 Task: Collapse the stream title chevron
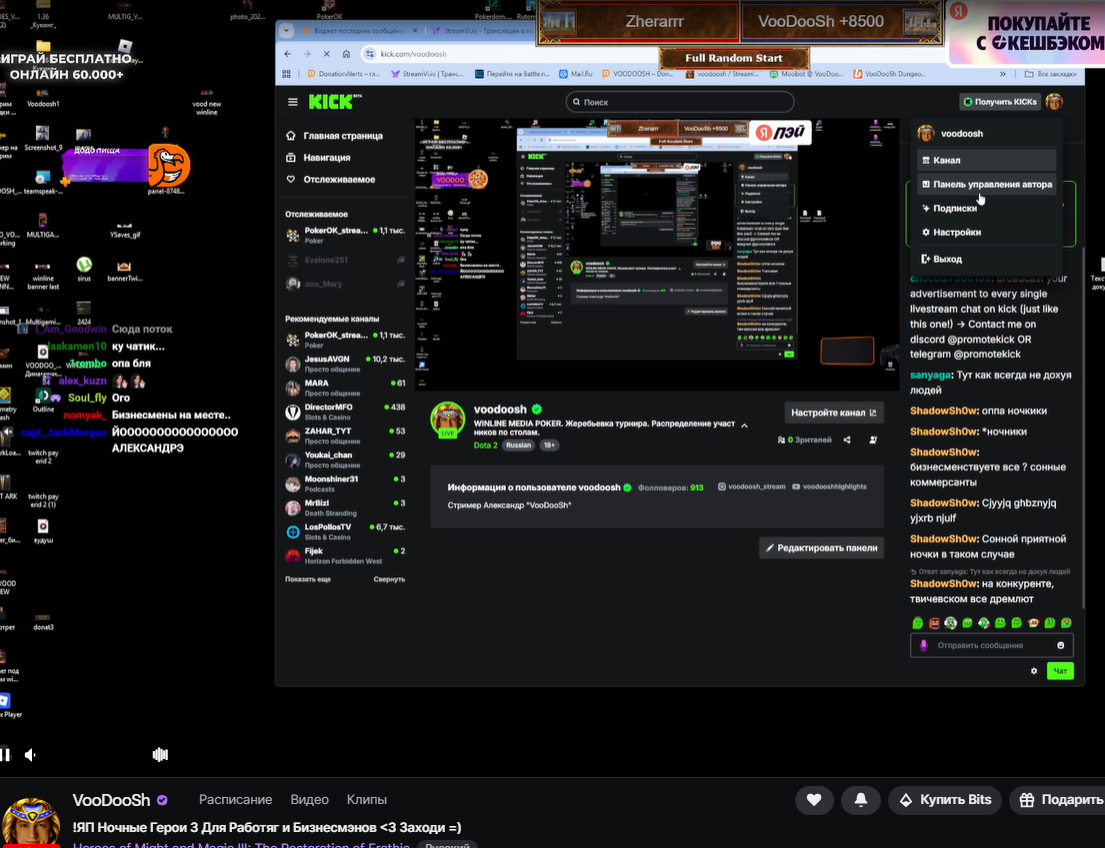744,425
